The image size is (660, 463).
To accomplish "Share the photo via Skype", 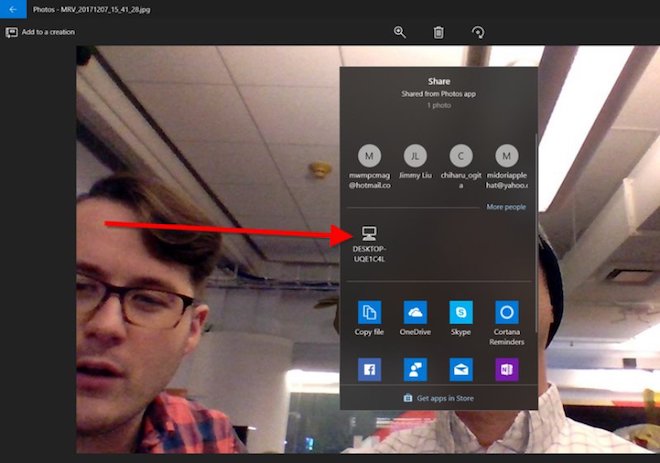I will pos(461,318).
